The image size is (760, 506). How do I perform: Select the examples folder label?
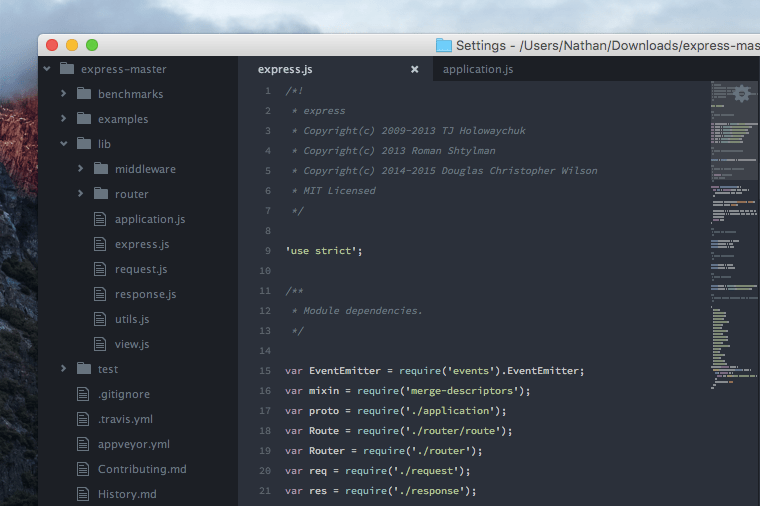pyautogui.click(x=123, y=119)
